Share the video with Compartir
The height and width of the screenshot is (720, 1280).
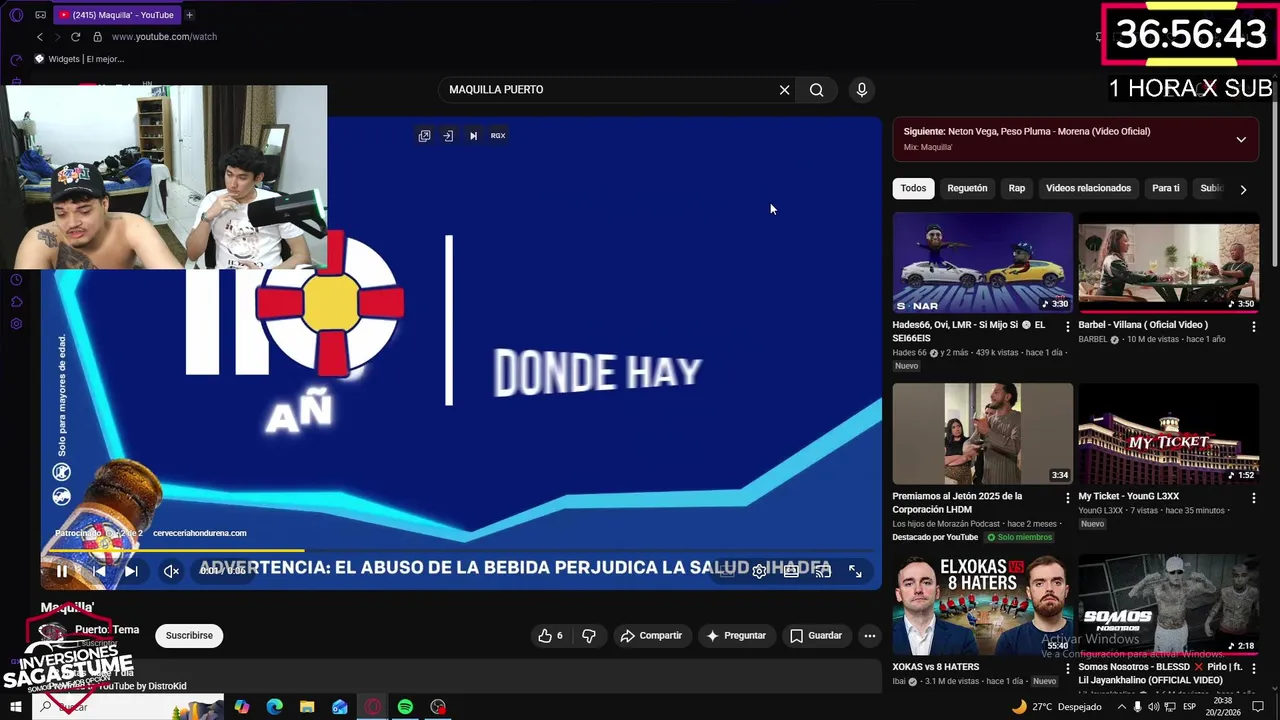point(651,636)
